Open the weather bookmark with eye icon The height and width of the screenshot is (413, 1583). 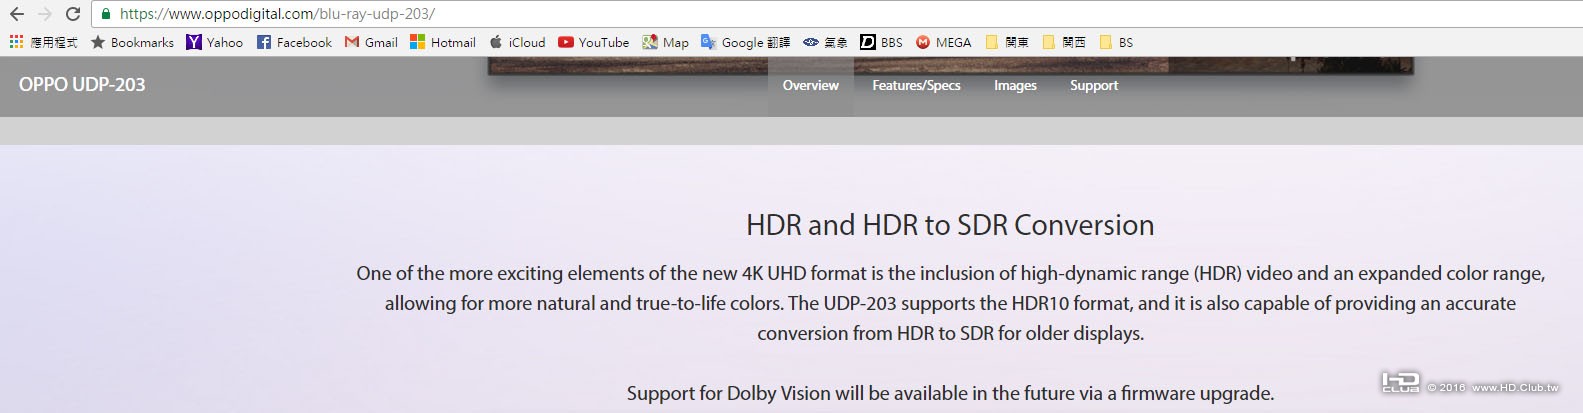(825, 42)
